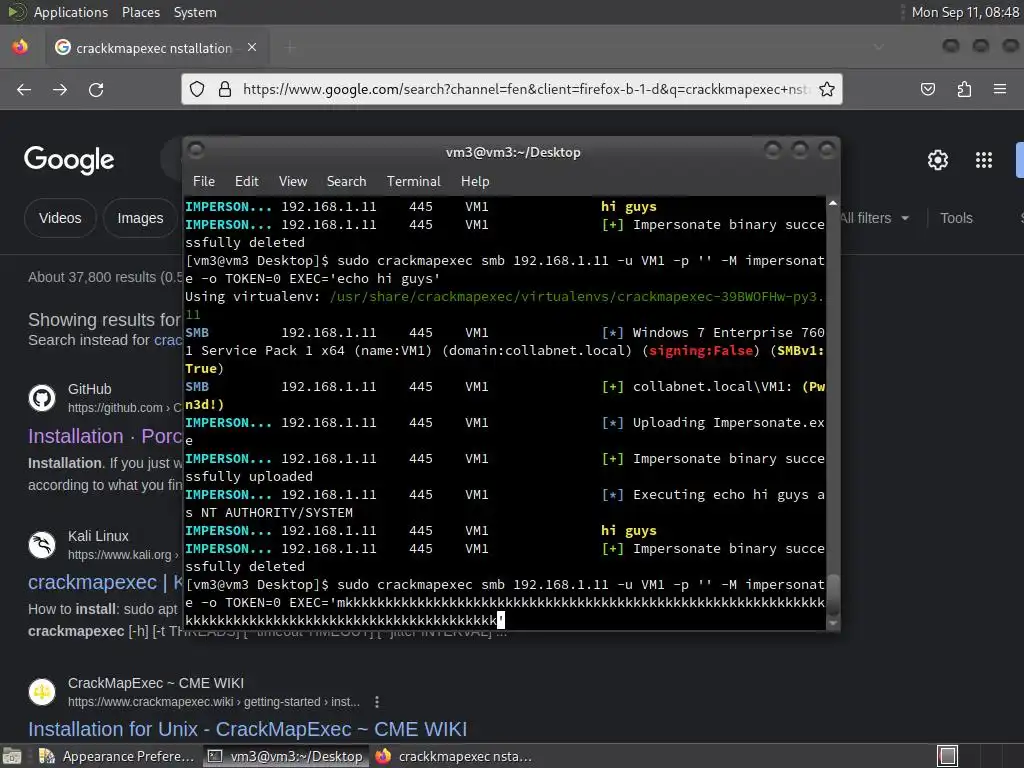This screenshot has height=768, width=1024.
Task: Open the terminal Help menu
Action: click(x=475, y=182)
